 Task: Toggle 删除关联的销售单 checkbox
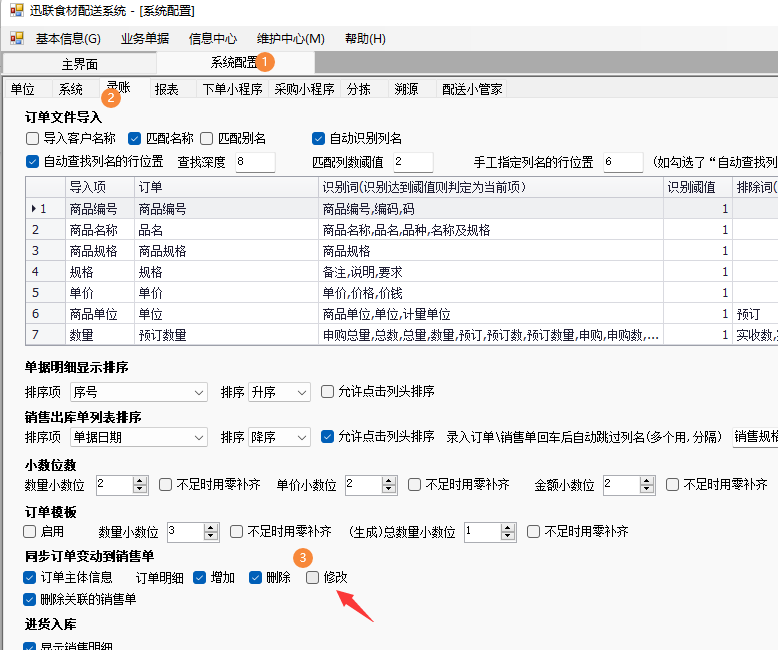click(29, 599)
